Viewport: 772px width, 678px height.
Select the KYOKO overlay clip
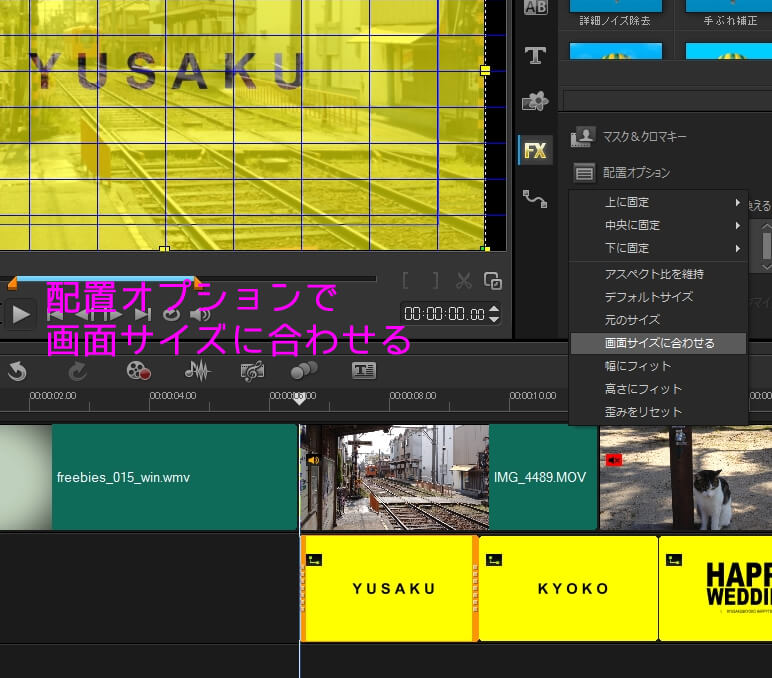pos(568,589)
